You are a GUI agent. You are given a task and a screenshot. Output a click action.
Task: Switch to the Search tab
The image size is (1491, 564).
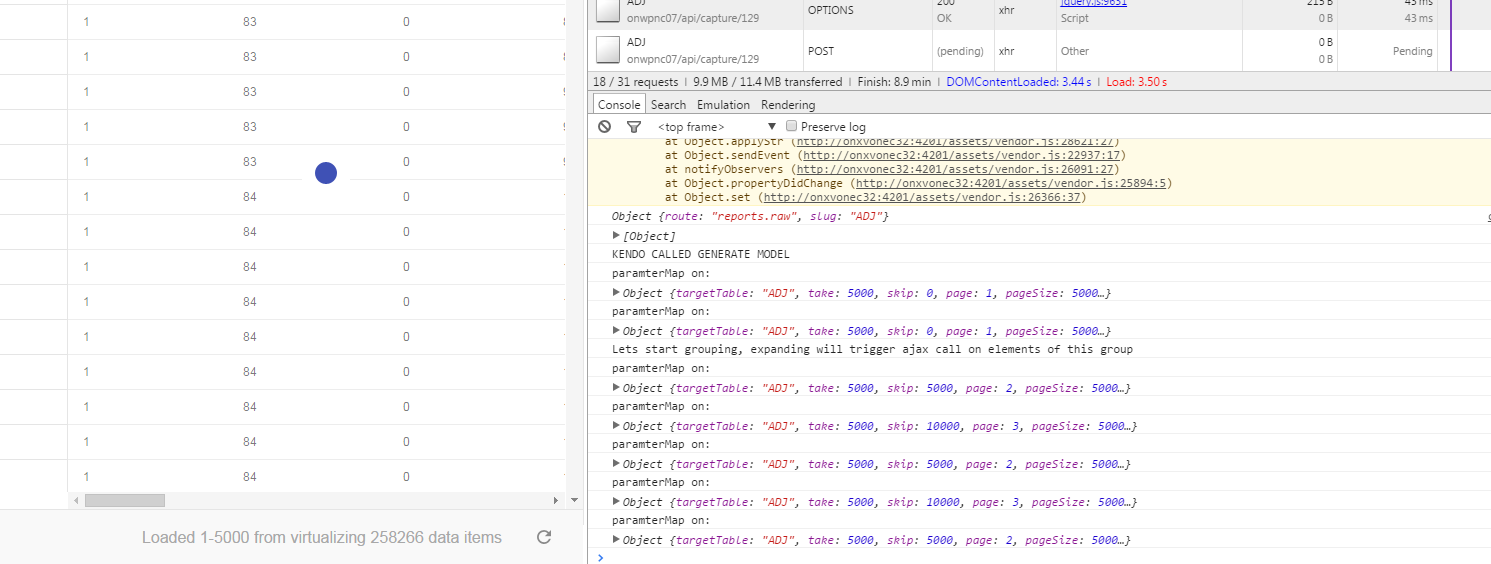[x=668, y=105]
